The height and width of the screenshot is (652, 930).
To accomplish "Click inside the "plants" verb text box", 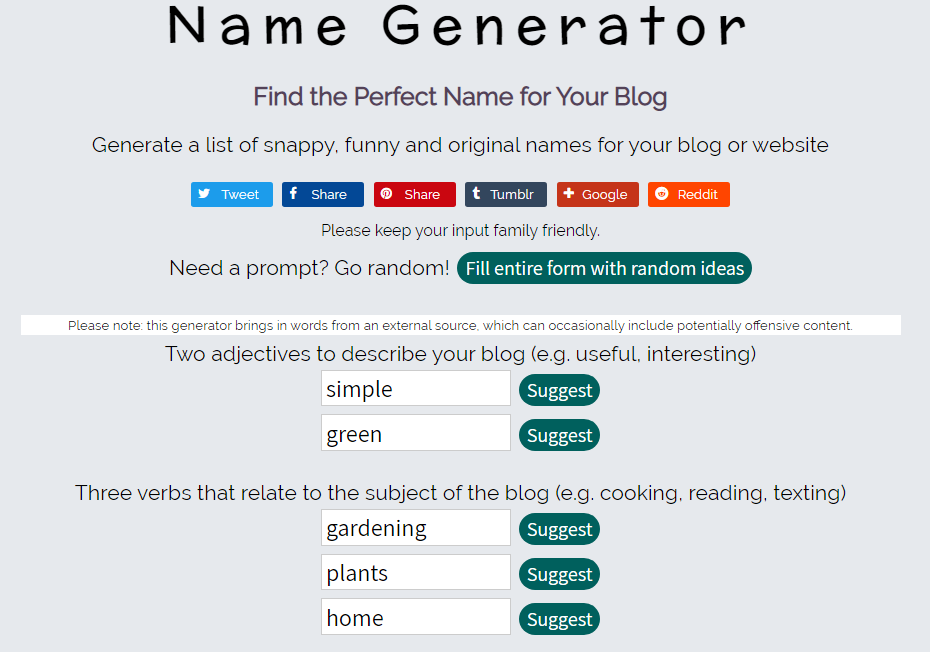I will click(x=415, y=573).
